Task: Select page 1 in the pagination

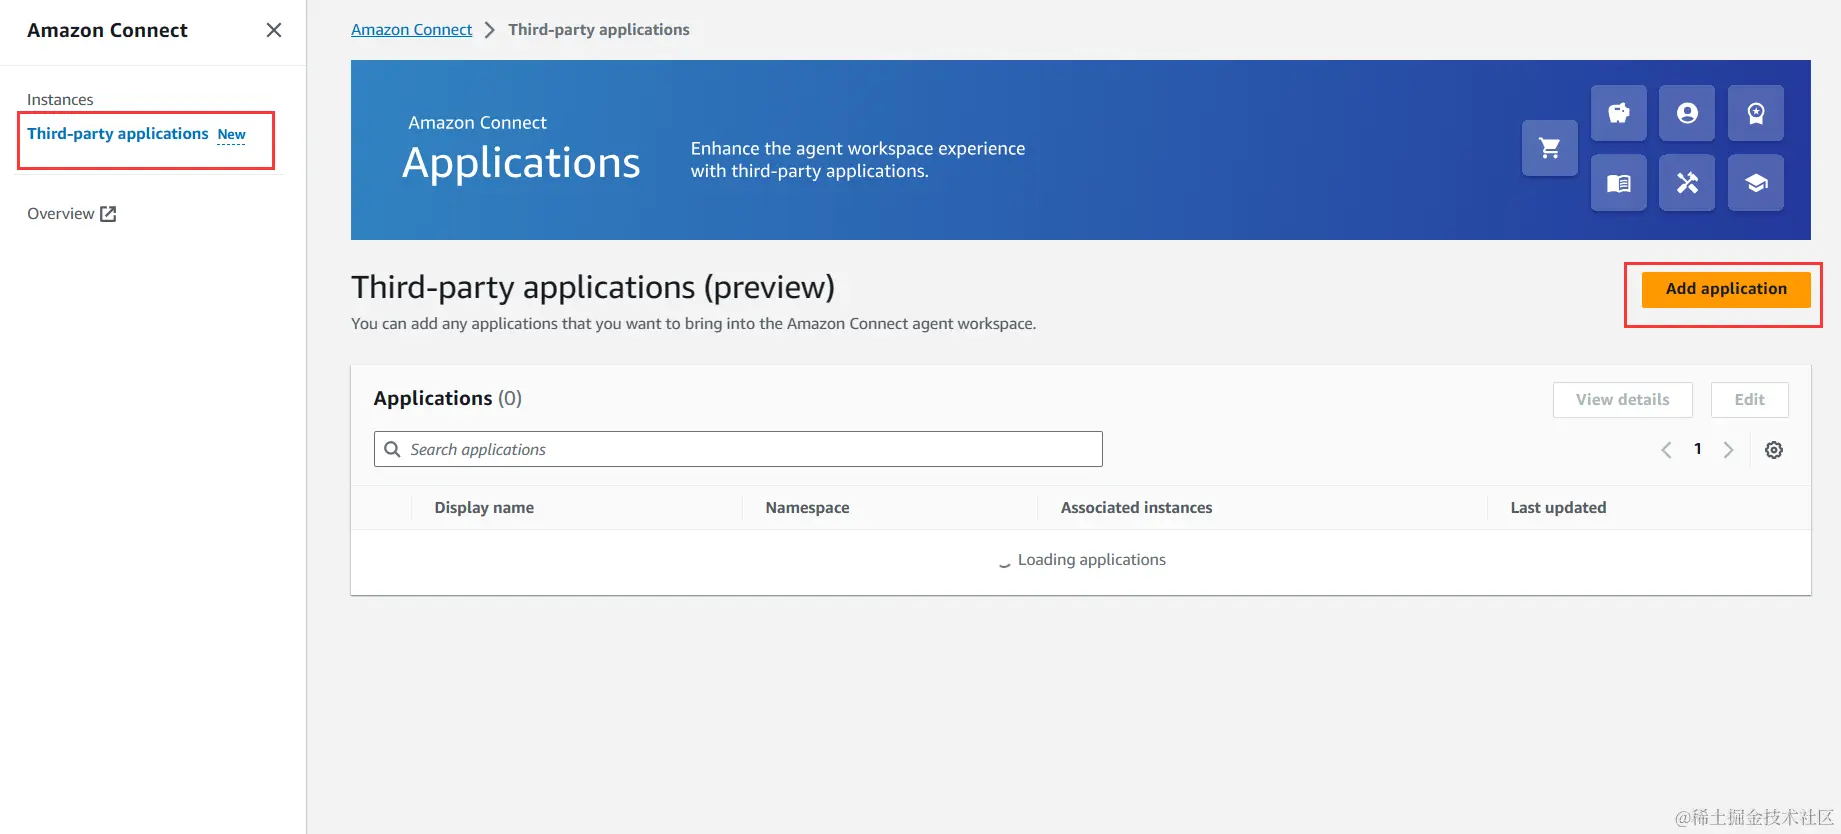Action: [x=1697, y=449]
